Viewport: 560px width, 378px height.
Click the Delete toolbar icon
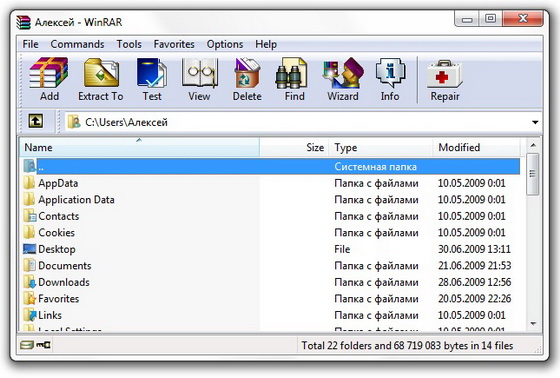point(247,73)
